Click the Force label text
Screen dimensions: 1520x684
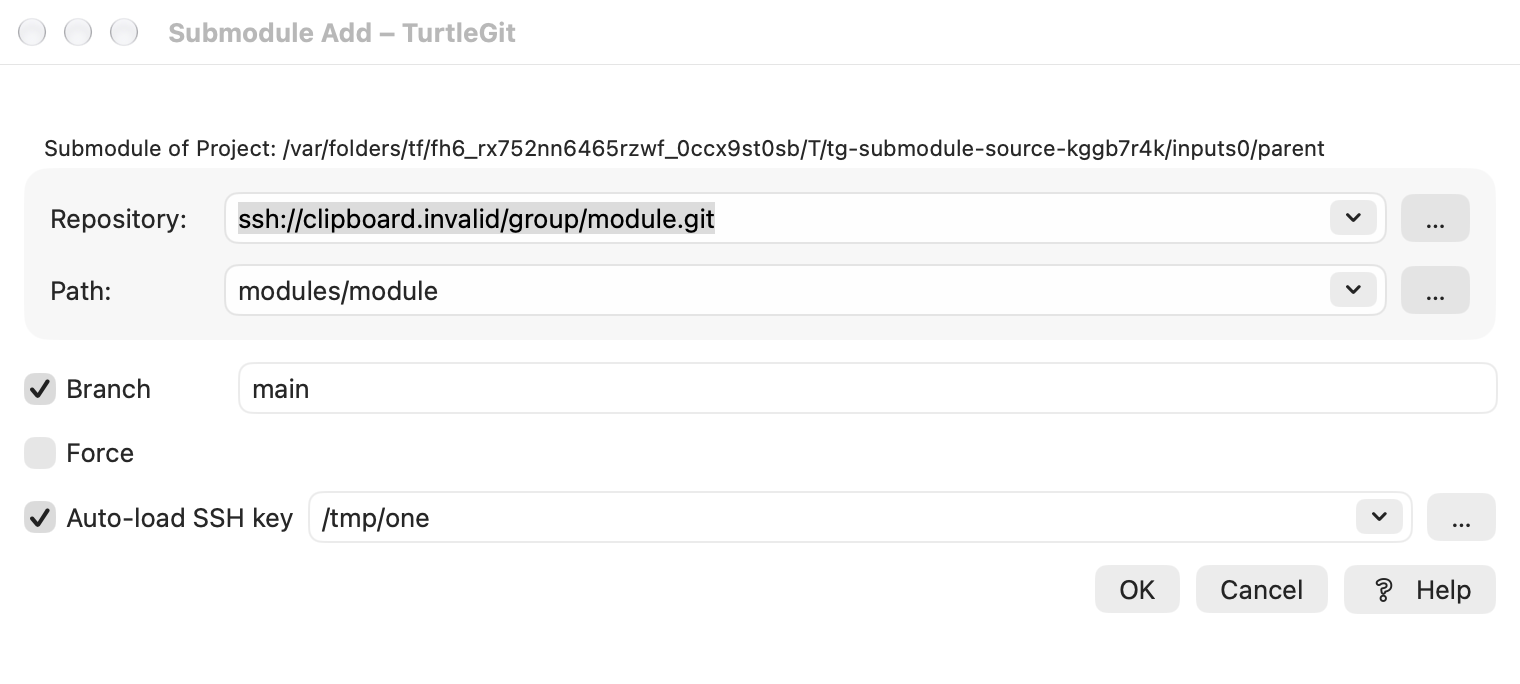(100, 453)
